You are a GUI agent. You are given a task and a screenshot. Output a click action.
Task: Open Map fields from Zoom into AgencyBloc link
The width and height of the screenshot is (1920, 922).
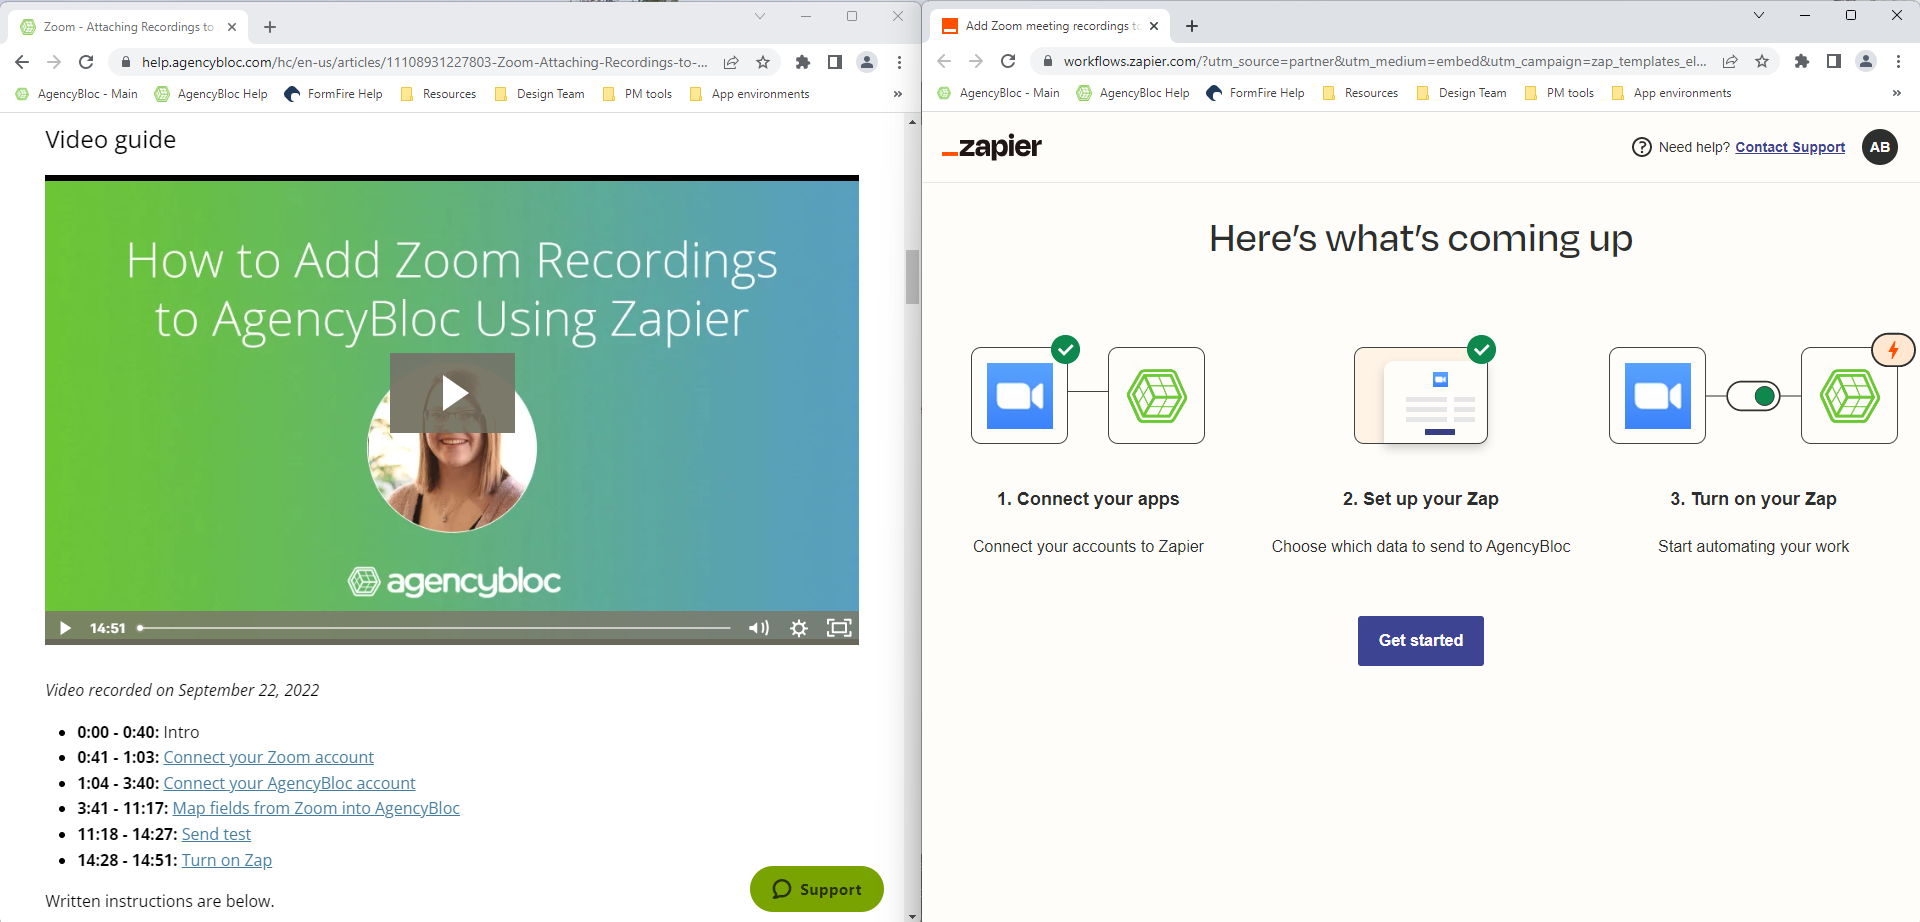pos(316,809)
